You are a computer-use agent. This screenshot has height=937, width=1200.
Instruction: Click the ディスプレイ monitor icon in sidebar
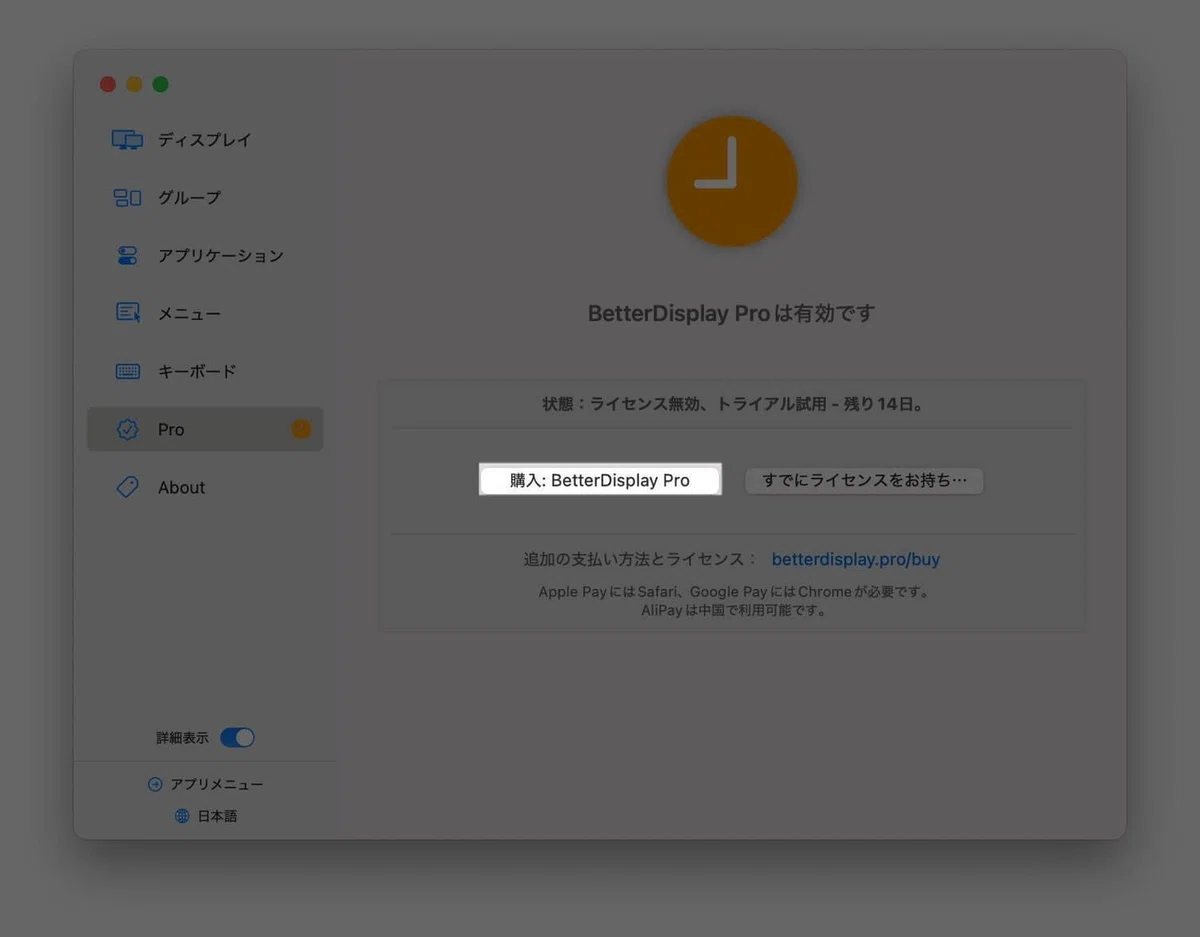127,140
